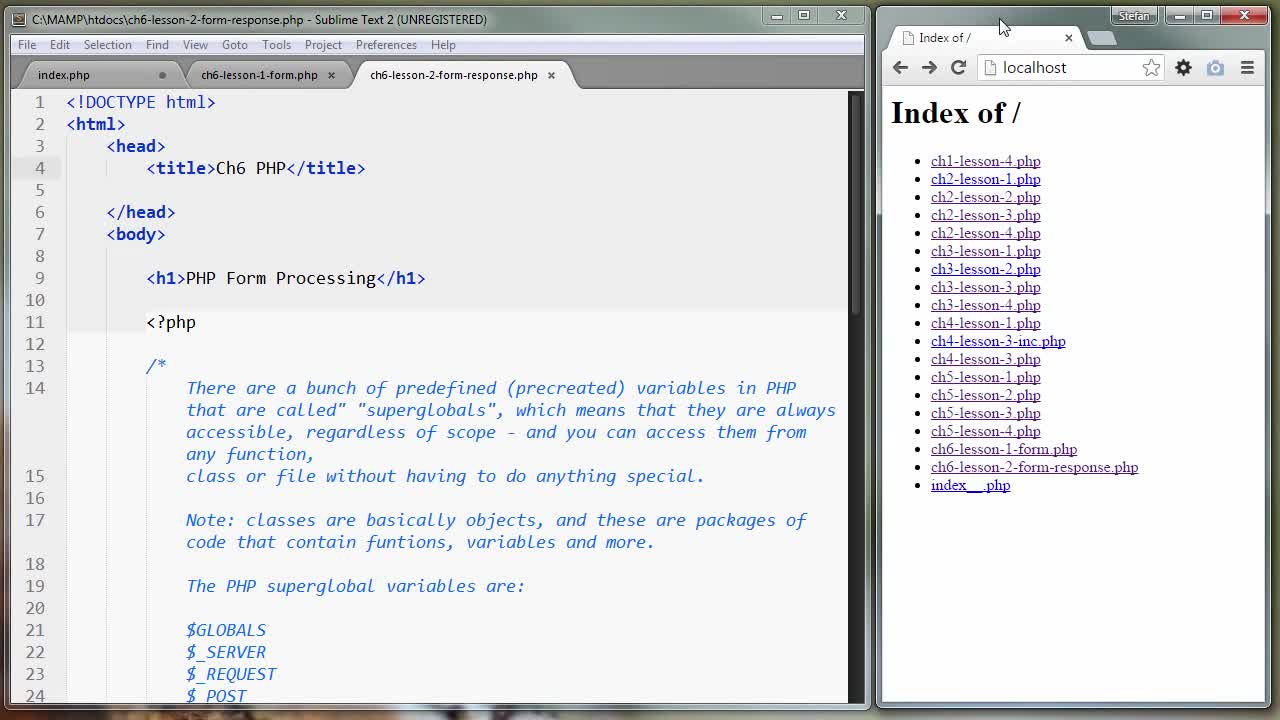The width and height of the screenshot is (1280, 720).
Task: Open the ch3-lesson-1.php link
Action: coord(985,251)
